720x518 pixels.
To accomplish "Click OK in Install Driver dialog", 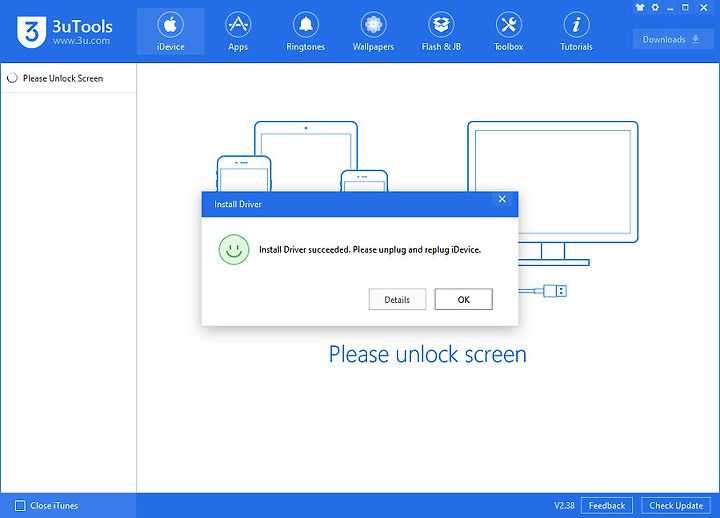I will coord(464,299).
